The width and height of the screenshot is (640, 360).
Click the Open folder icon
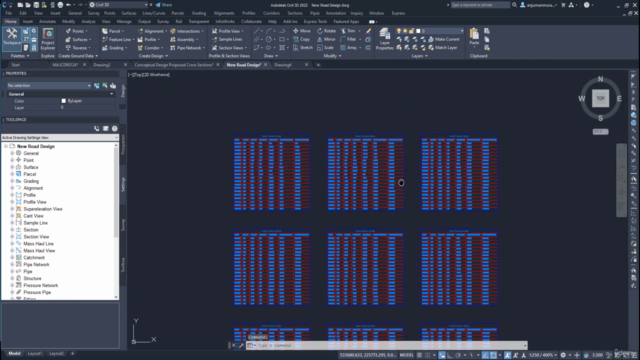pyautogui.click(x=28, y=5)
